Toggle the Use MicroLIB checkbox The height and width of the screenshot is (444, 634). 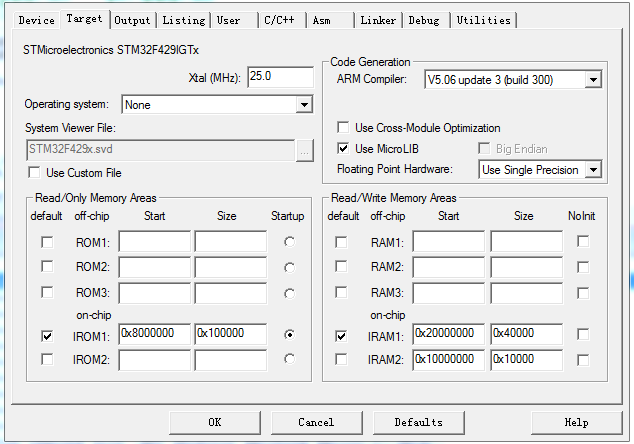pos(343,148)
